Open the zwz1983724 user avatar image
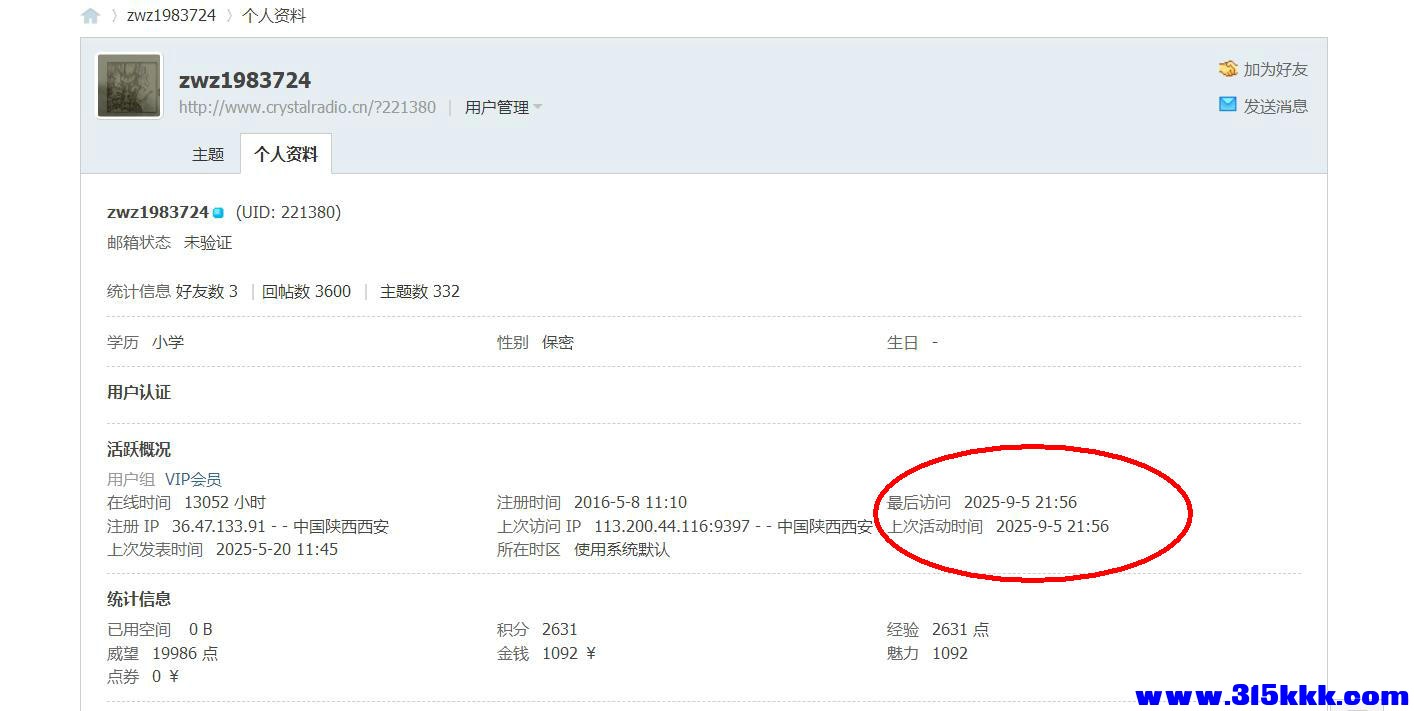The image size is (1414, 711). 129,86
